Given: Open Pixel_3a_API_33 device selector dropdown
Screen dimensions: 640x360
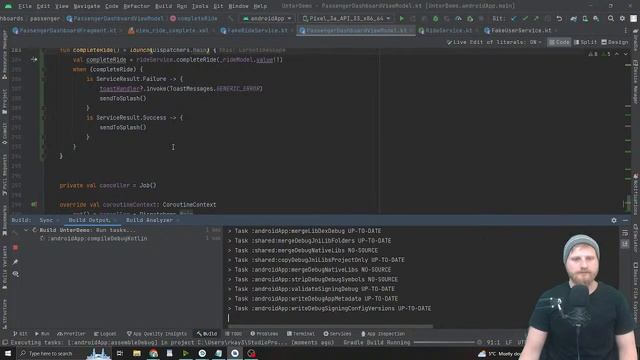Looking at the screenshot, I should [x=347, y=19].
